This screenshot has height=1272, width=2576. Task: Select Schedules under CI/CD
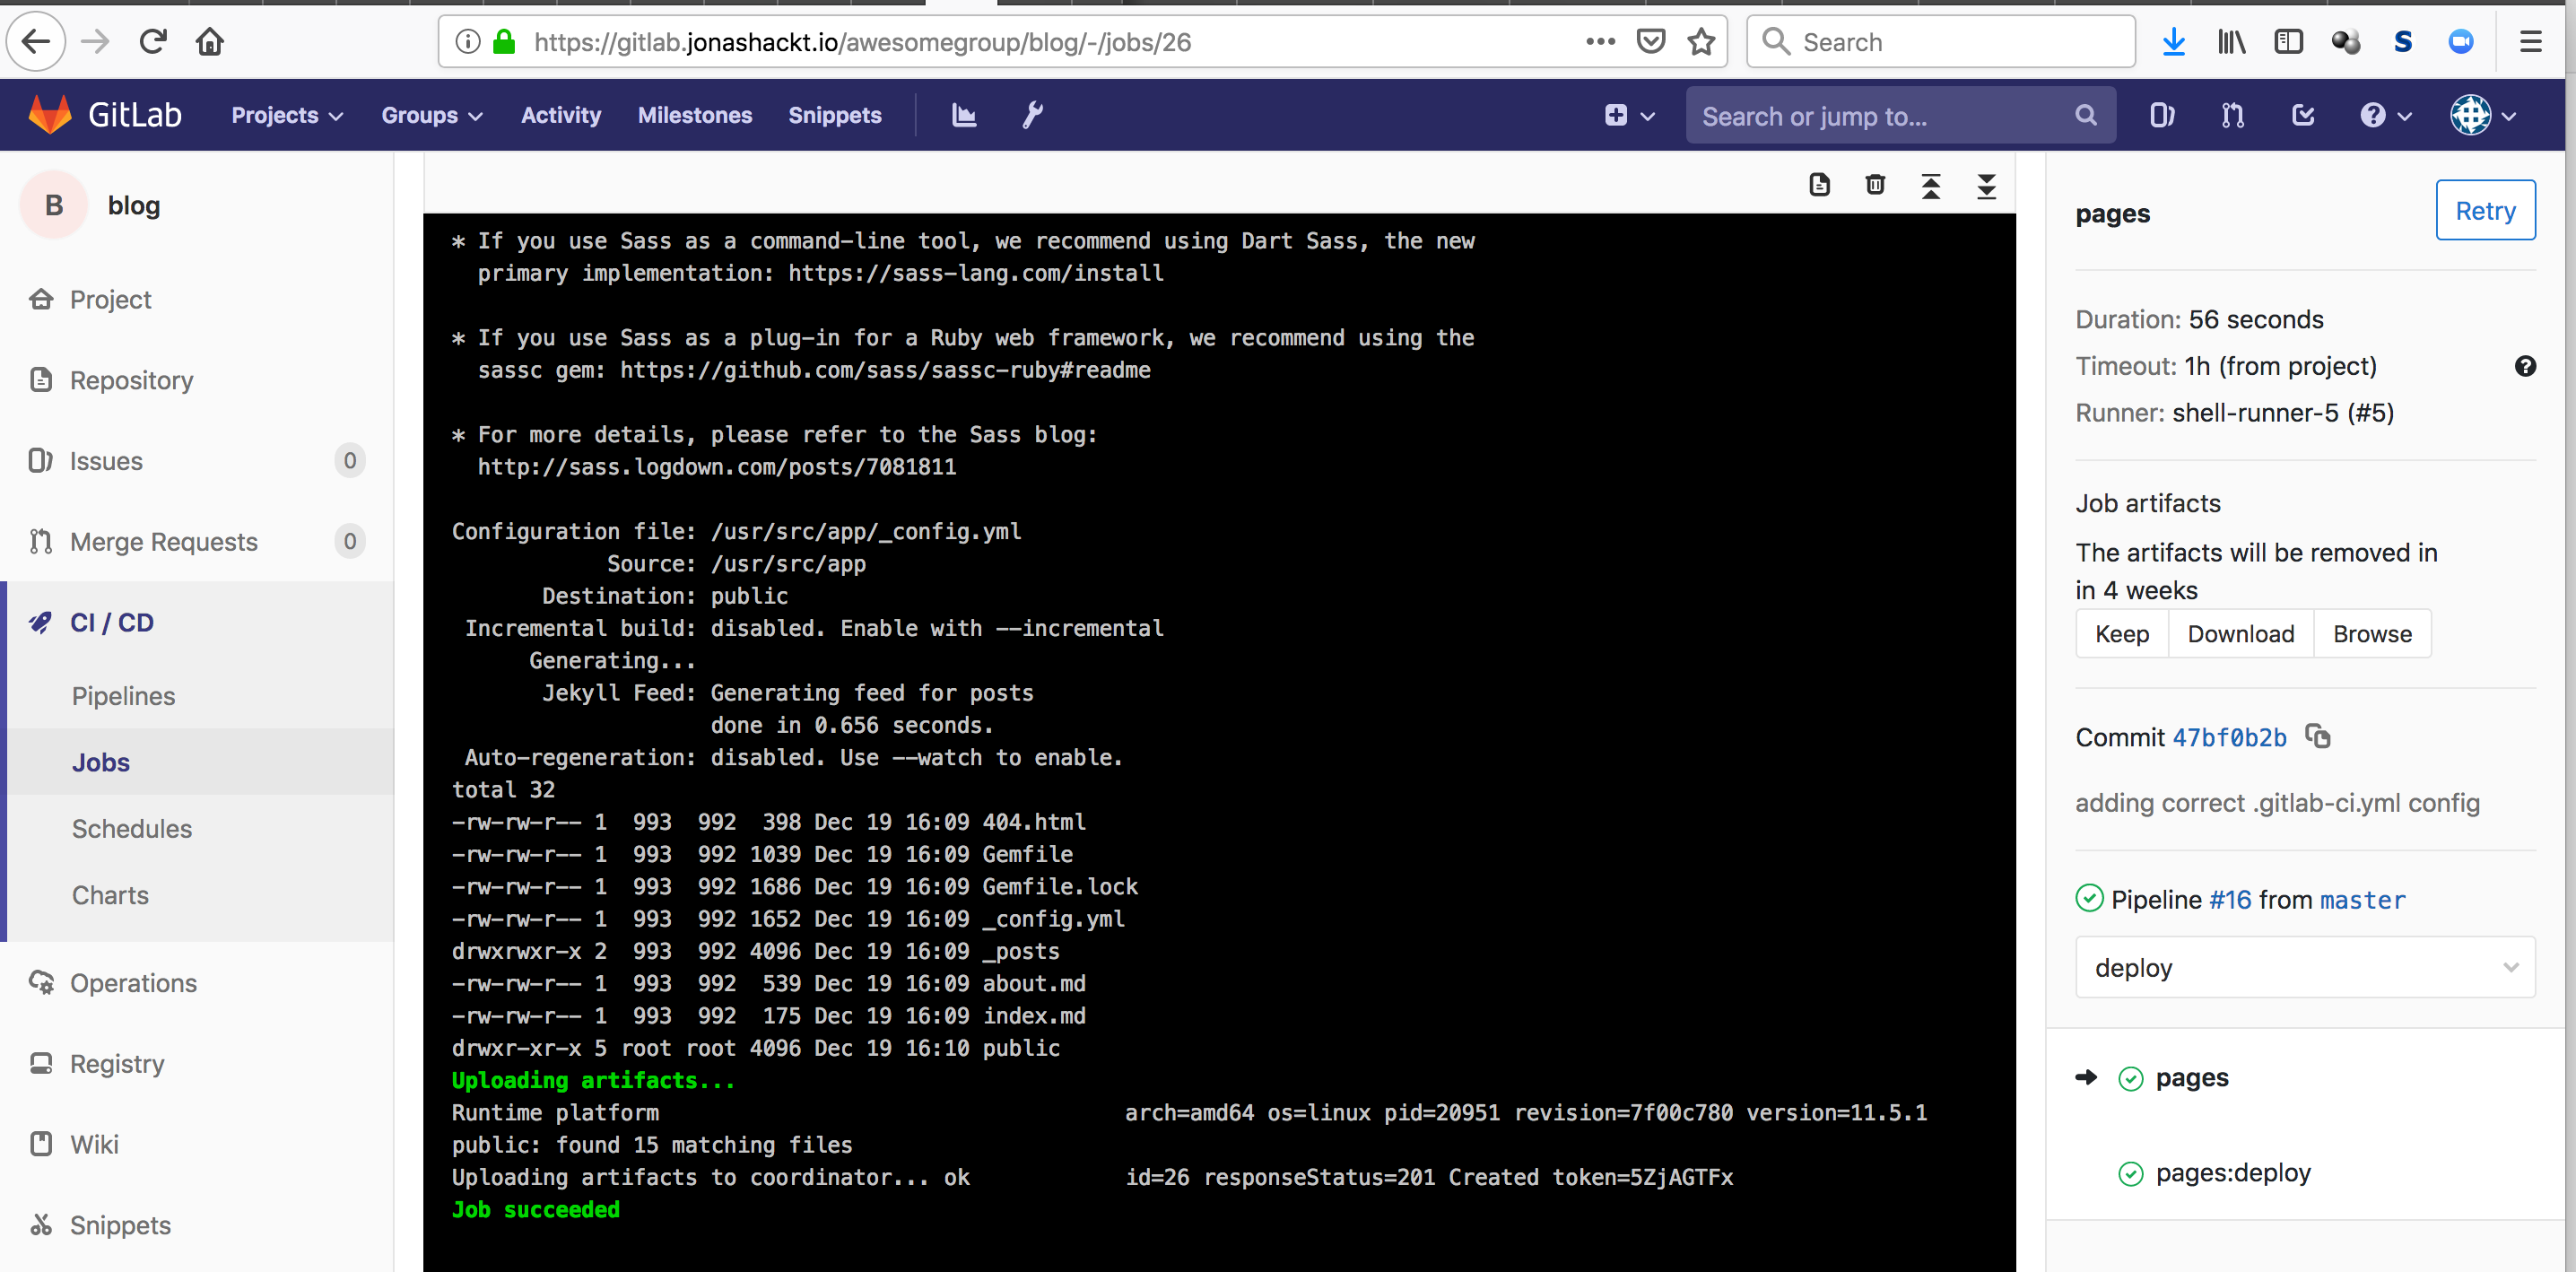pos(131,829)
